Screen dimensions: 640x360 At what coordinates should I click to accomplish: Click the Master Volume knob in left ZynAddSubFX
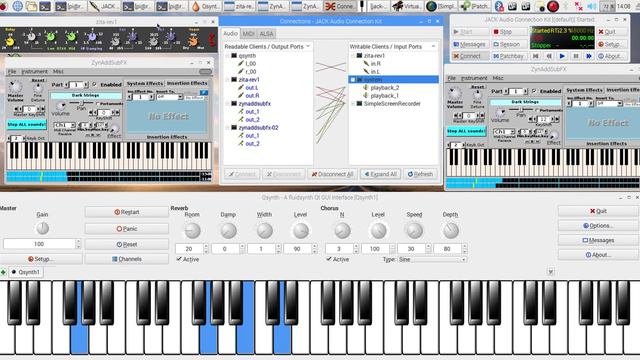coord(15,87)
